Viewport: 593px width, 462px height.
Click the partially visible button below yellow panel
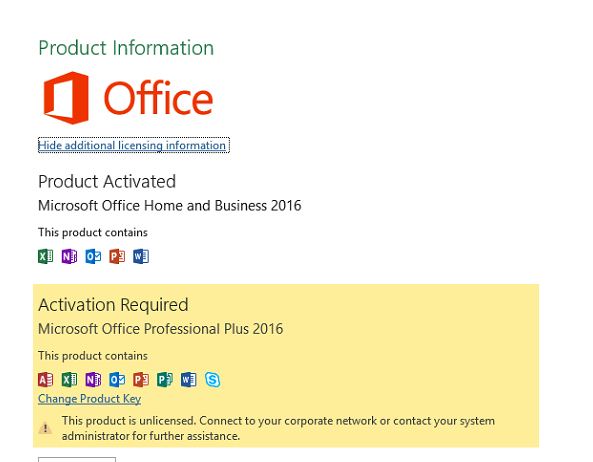(x=77, y=459)
